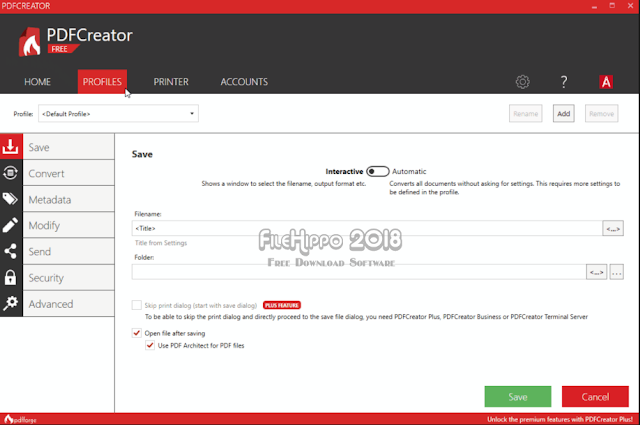This screenshot has width=640, height=425.
Task: Click the Send share icon
Action: [11, 251]
